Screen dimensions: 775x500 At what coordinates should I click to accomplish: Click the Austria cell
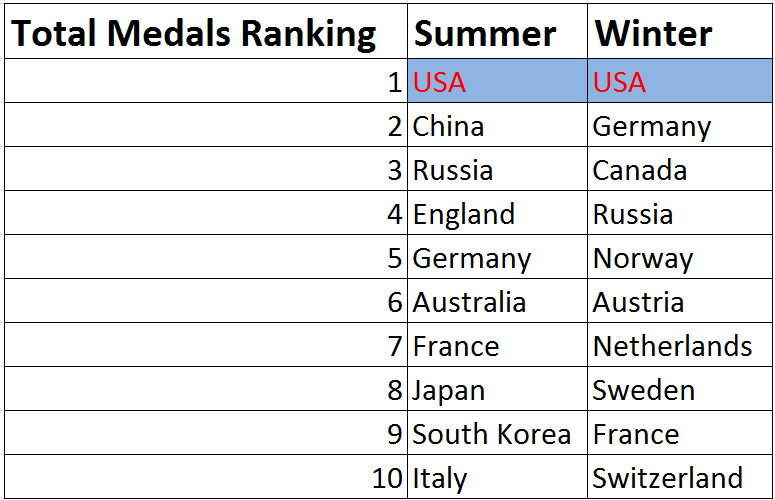(x=680, y=302)
